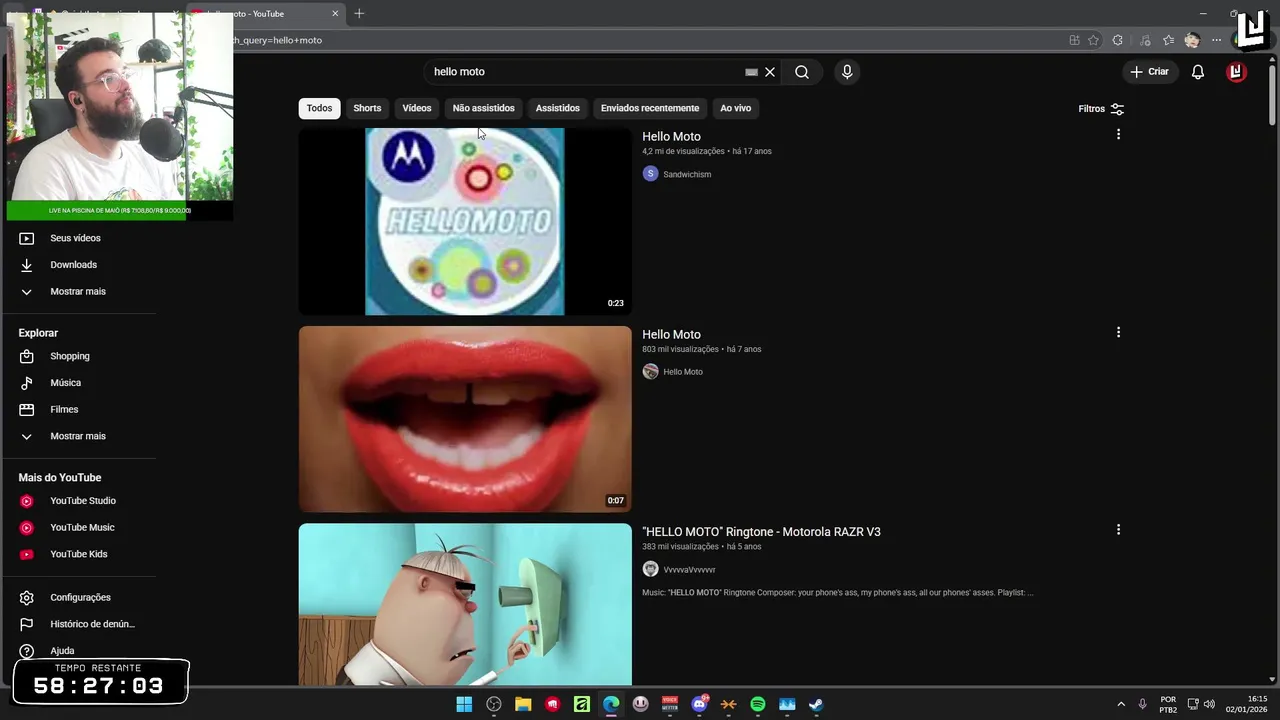Open the "HELLO MOTO" Ringtone - Motorola RAZR V3 title
Screen dimensions: 1280x720
pyautogui.click(x=761, y=532)
